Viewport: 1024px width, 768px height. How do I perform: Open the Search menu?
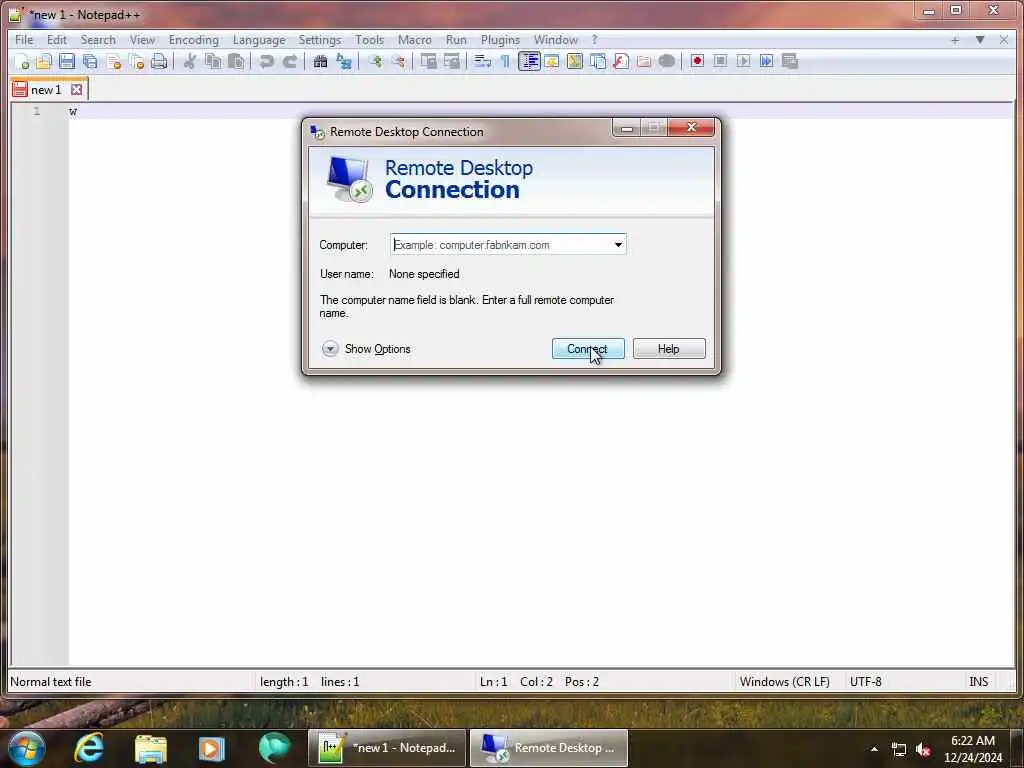tap(98, 40)
